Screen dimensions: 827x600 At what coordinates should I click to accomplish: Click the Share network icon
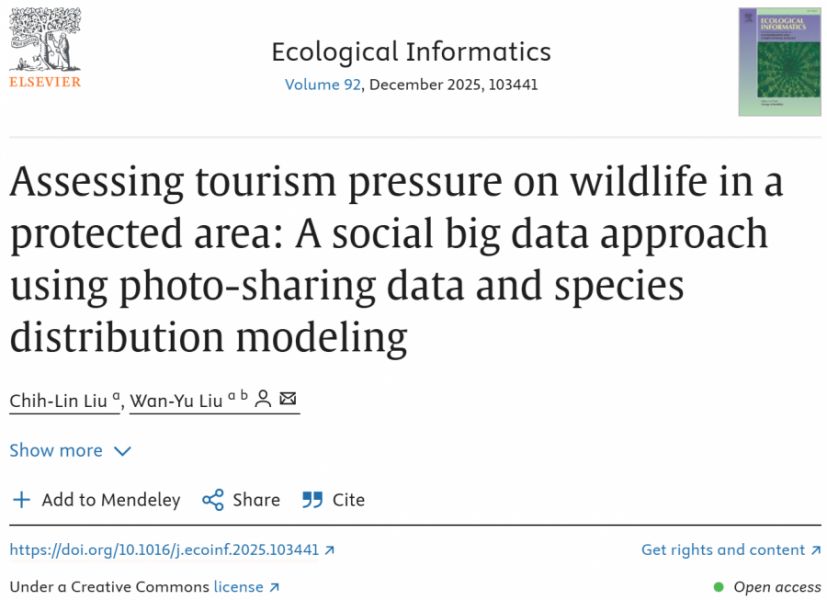coord(213,500)
